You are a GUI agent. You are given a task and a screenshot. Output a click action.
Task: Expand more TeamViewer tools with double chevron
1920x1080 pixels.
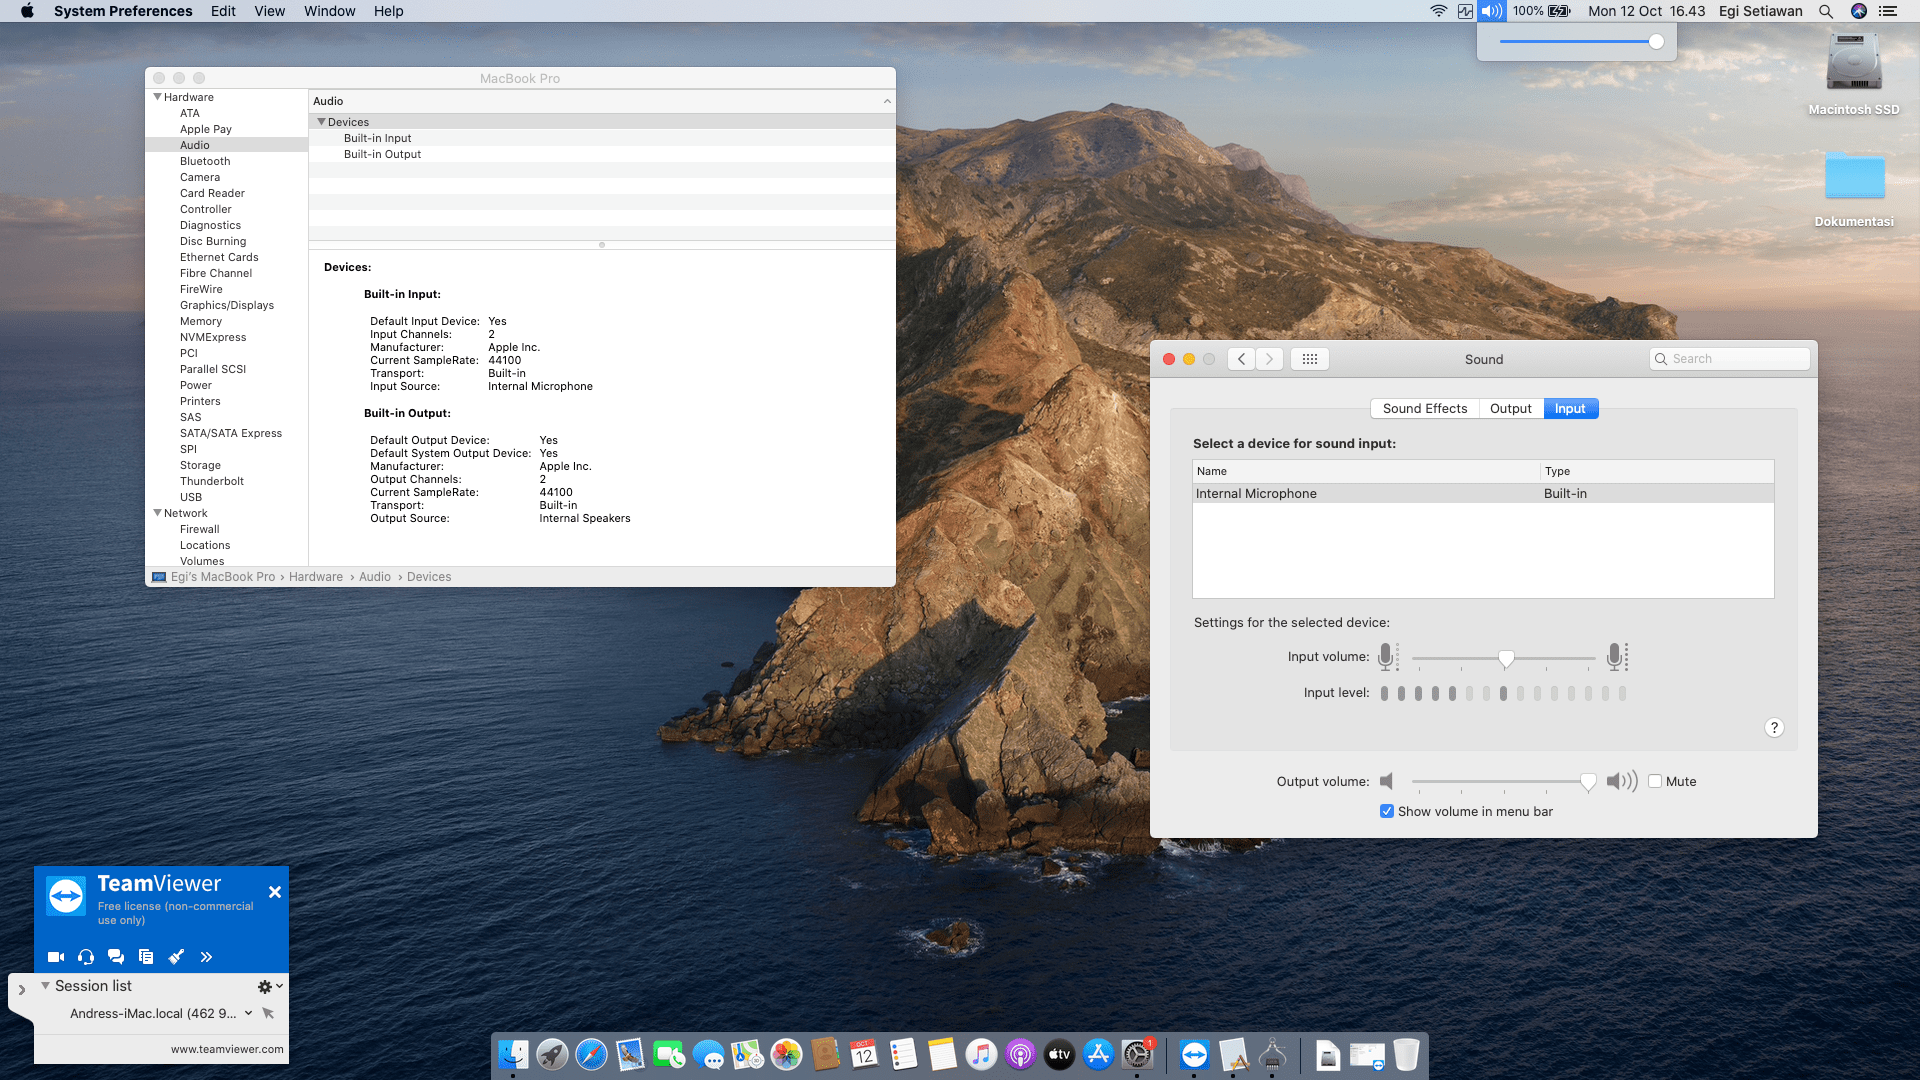coord(206,957)
